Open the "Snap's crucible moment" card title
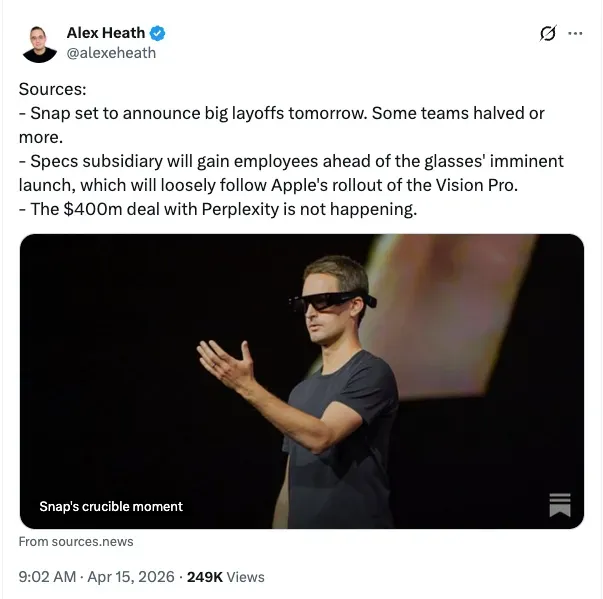This screenshot has height=599, width=603. 111,506
